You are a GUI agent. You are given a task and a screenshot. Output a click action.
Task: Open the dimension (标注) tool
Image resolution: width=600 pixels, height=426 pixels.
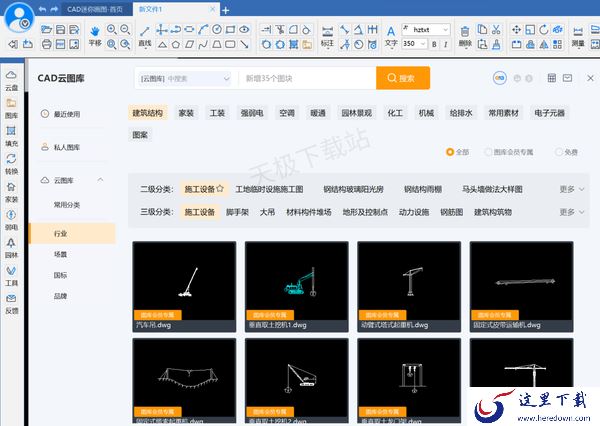[x=327, y=36]
